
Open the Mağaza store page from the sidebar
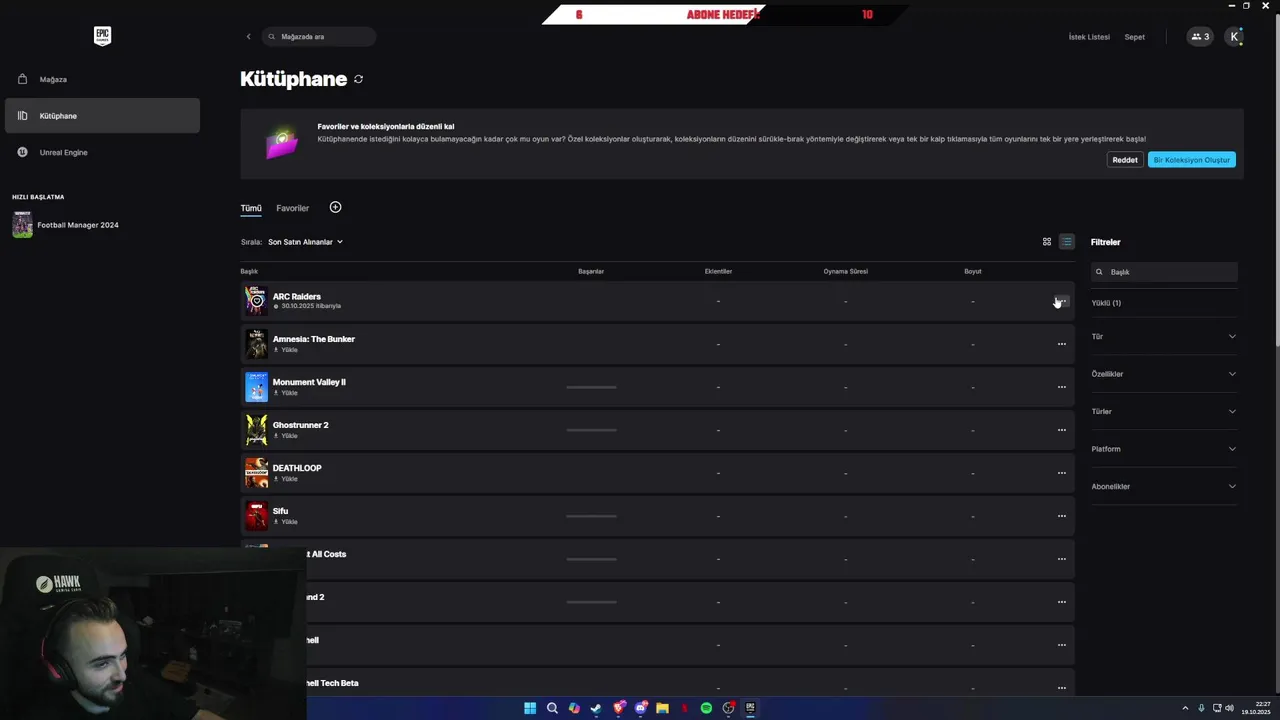[102, 79]
